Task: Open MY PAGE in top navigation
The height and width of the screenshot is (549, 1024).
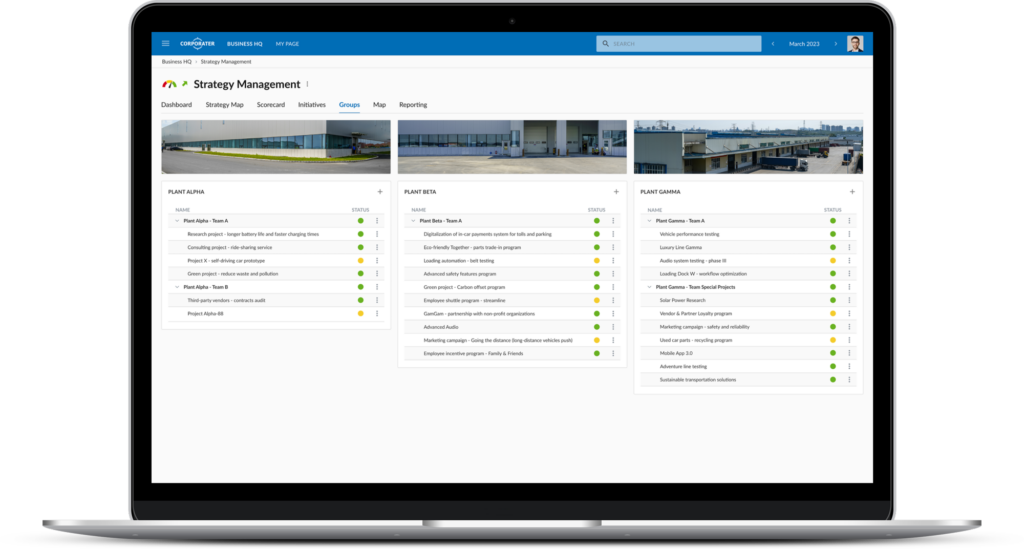Action: [287, 44]
